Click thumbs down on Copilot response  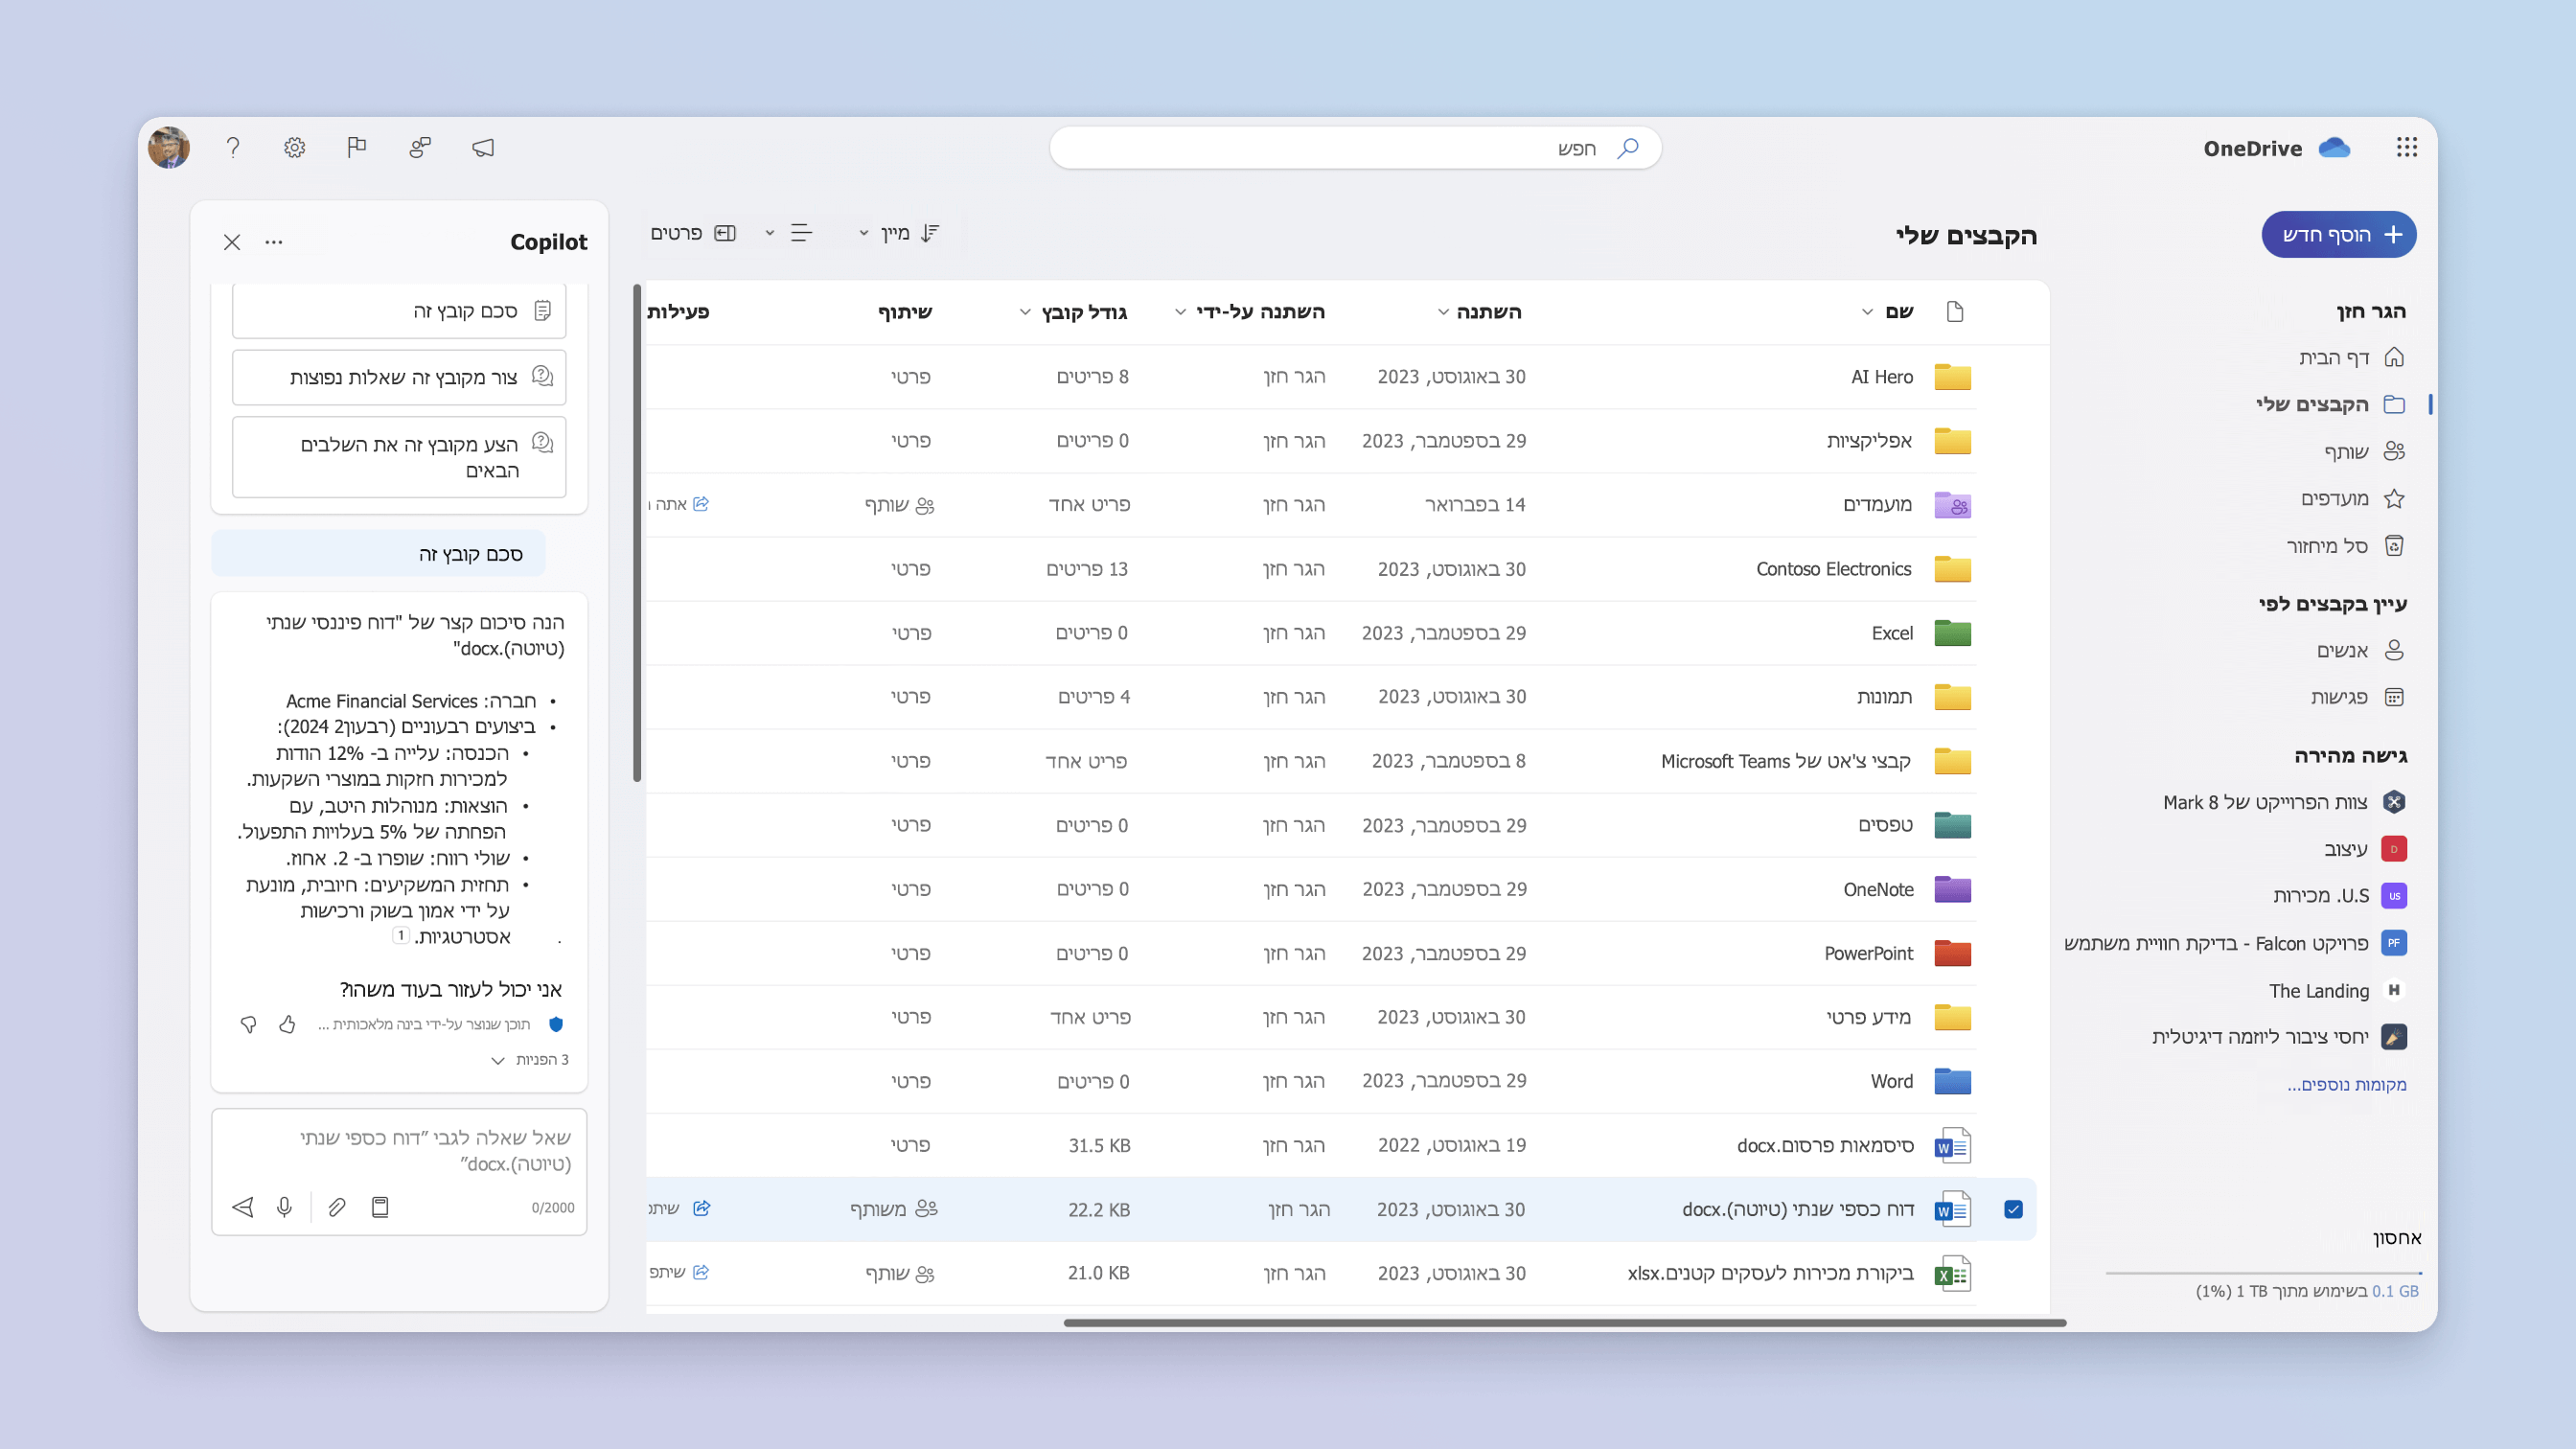pos(249,1024)
